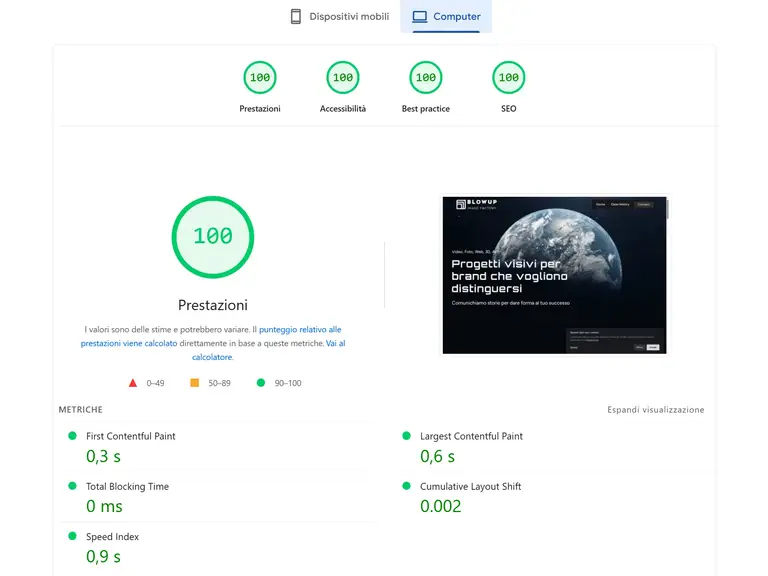Click the 0 ms value
The image size is (768, 576).
tap(104, 506)
